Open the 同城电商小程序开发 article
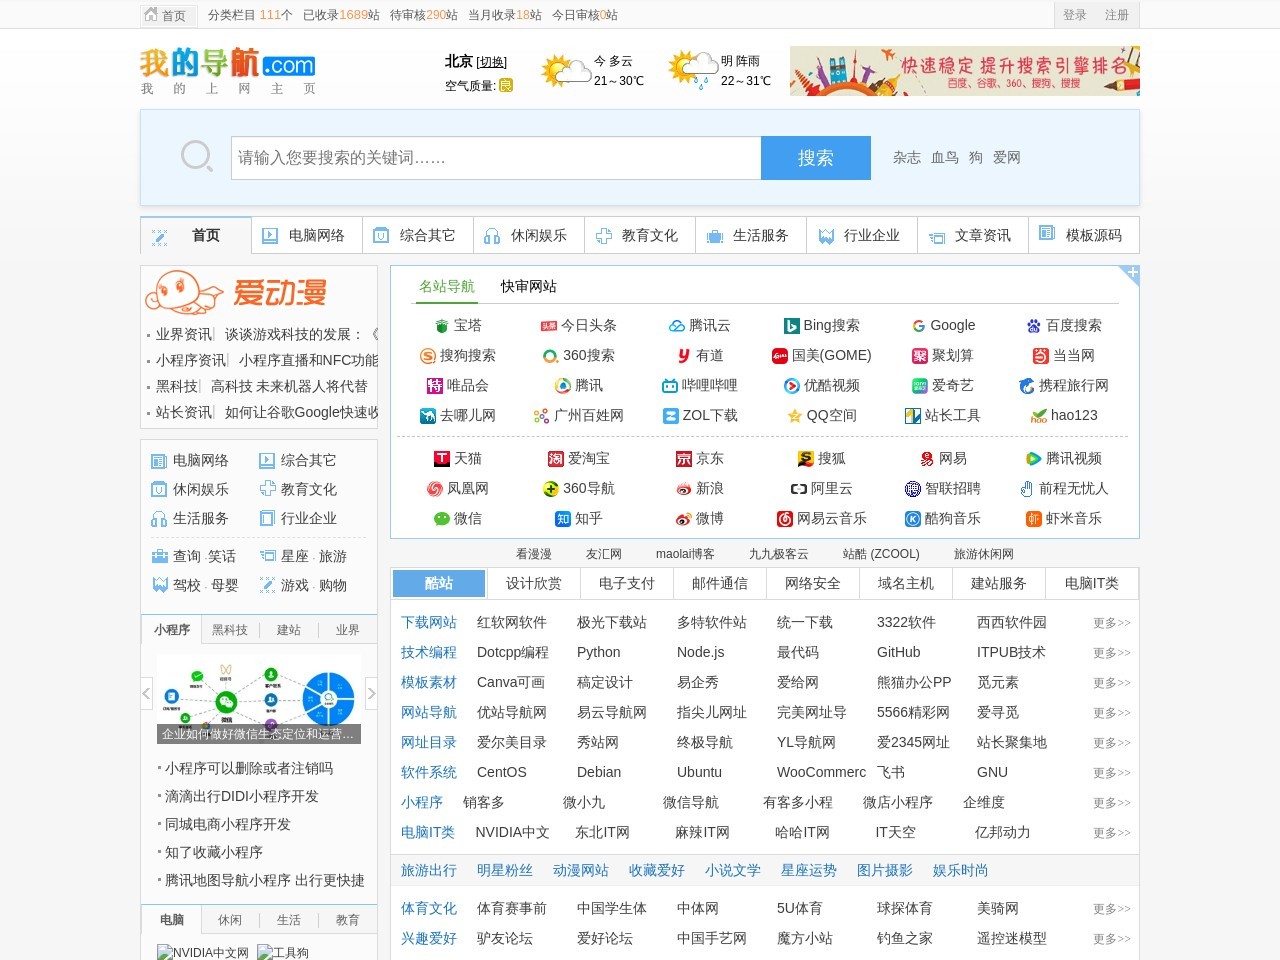This screenshot has height=960, width=1280. [228, 825]
